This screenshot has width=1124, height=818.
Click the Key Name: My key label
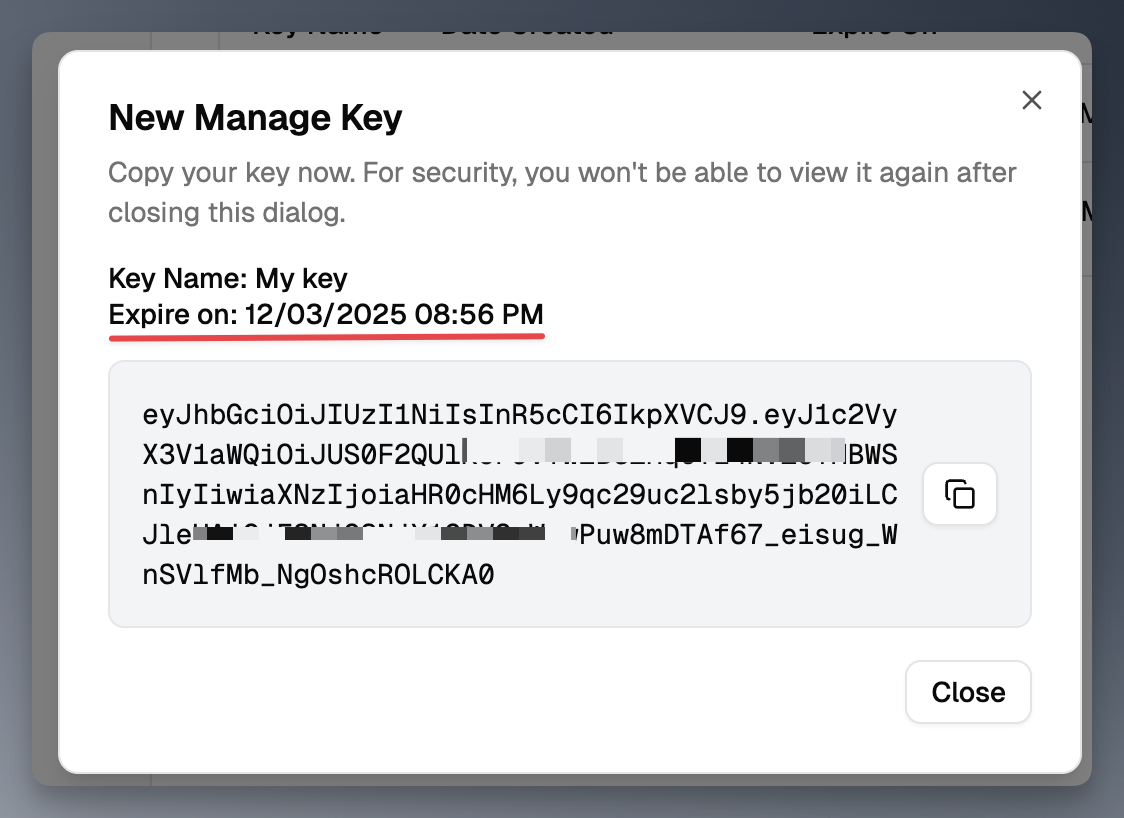tap(228, 278)
